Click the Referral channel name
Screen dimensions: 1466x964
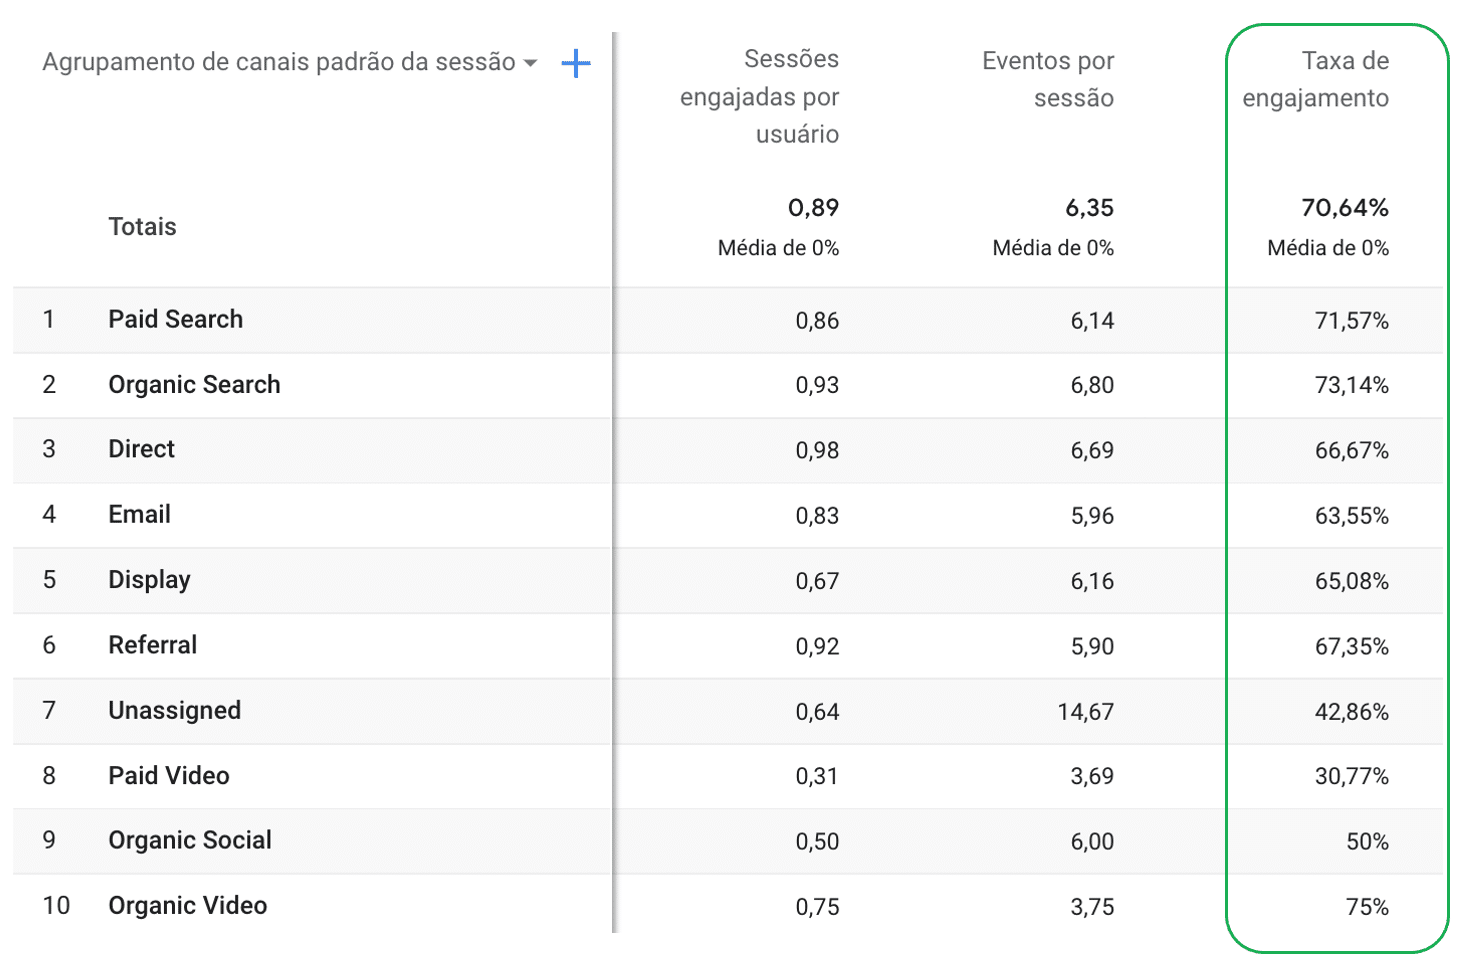click(153, 645)
